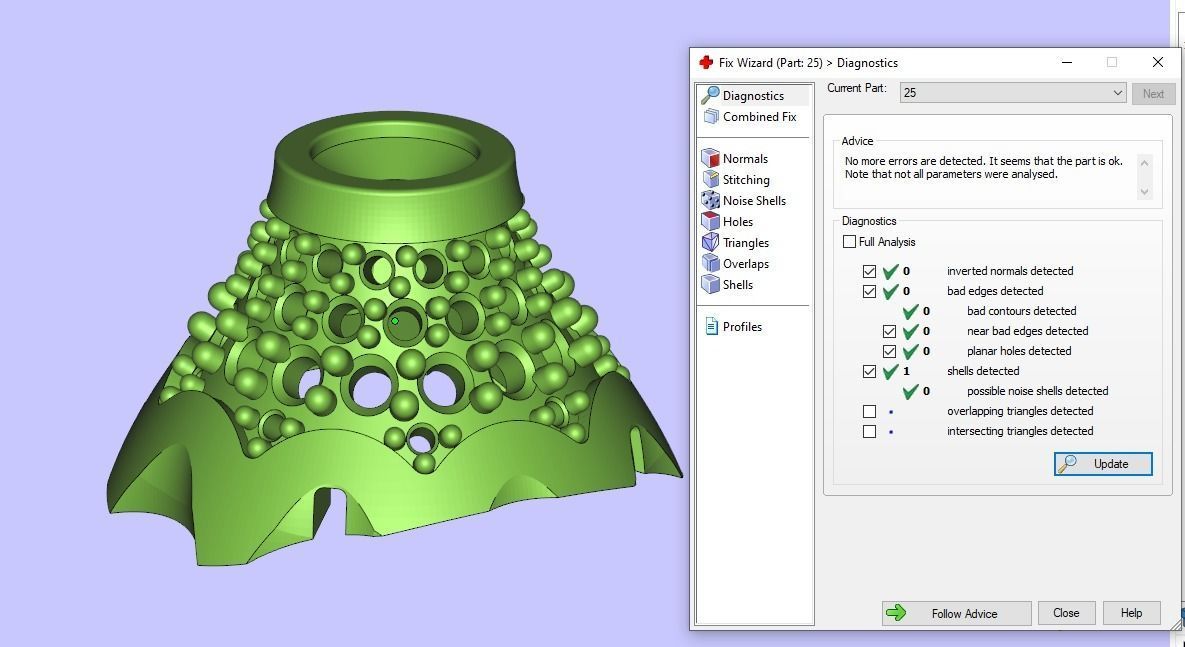
Task: Click the Normals cube icon
Action: point(710,158)
